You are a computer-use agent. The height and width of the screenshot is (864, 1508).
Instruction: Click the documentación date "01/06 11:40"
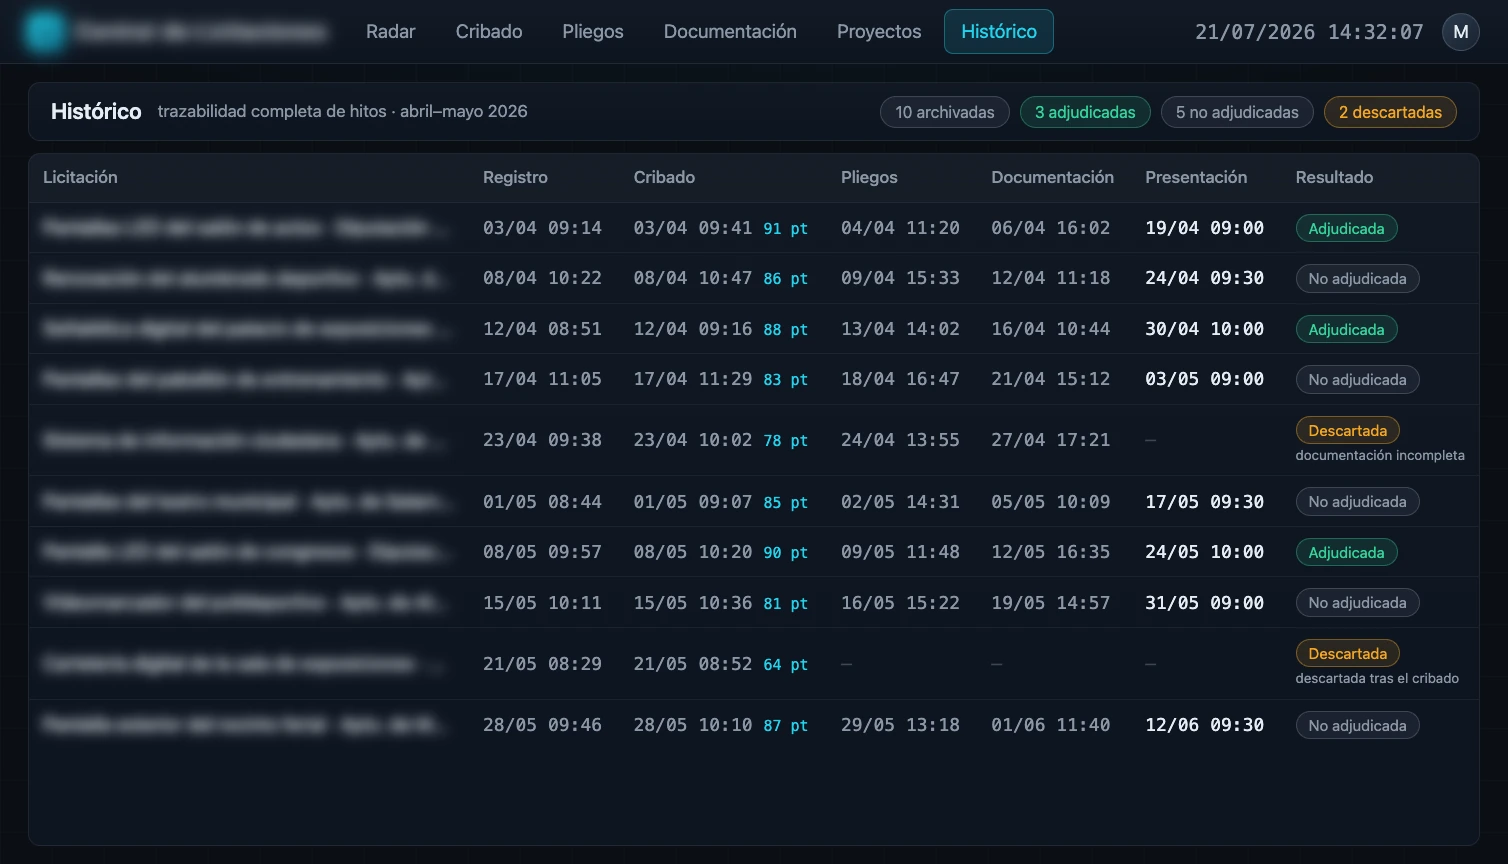point(1050,725)
